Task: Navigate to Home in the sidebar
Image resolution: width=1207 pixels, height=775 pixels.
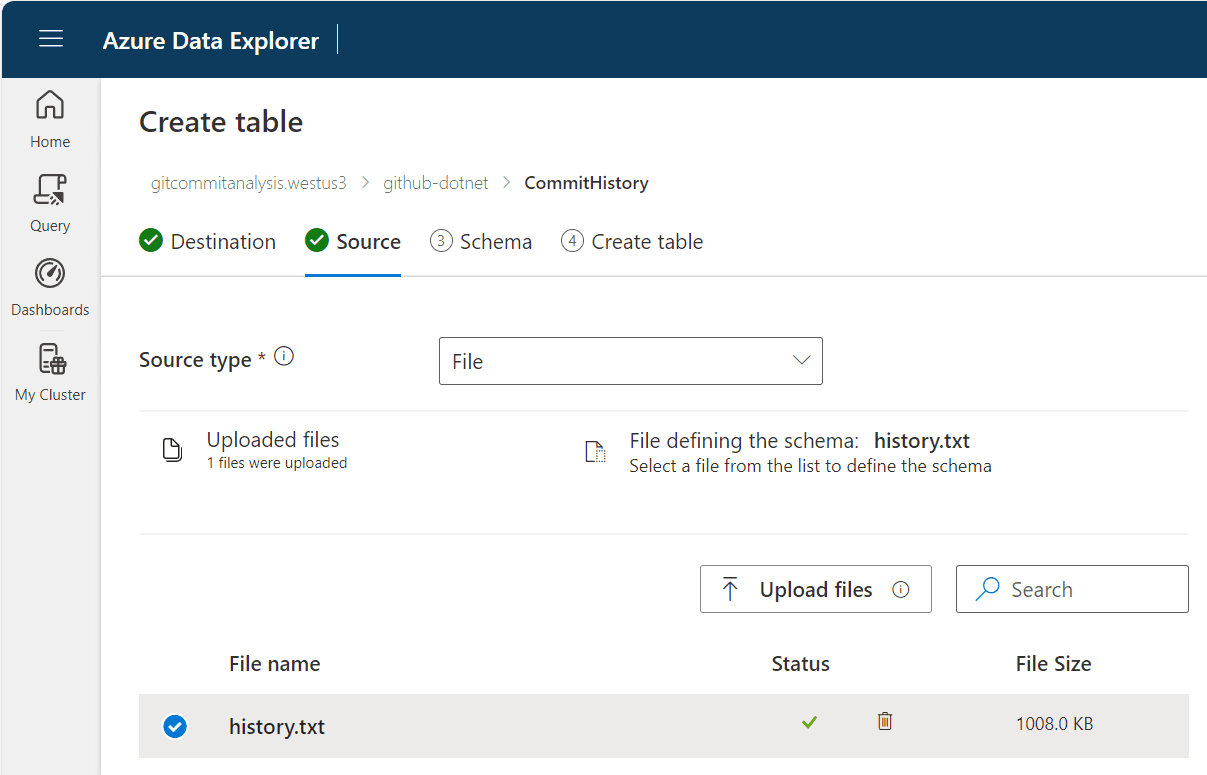Action: coord(49,116)
